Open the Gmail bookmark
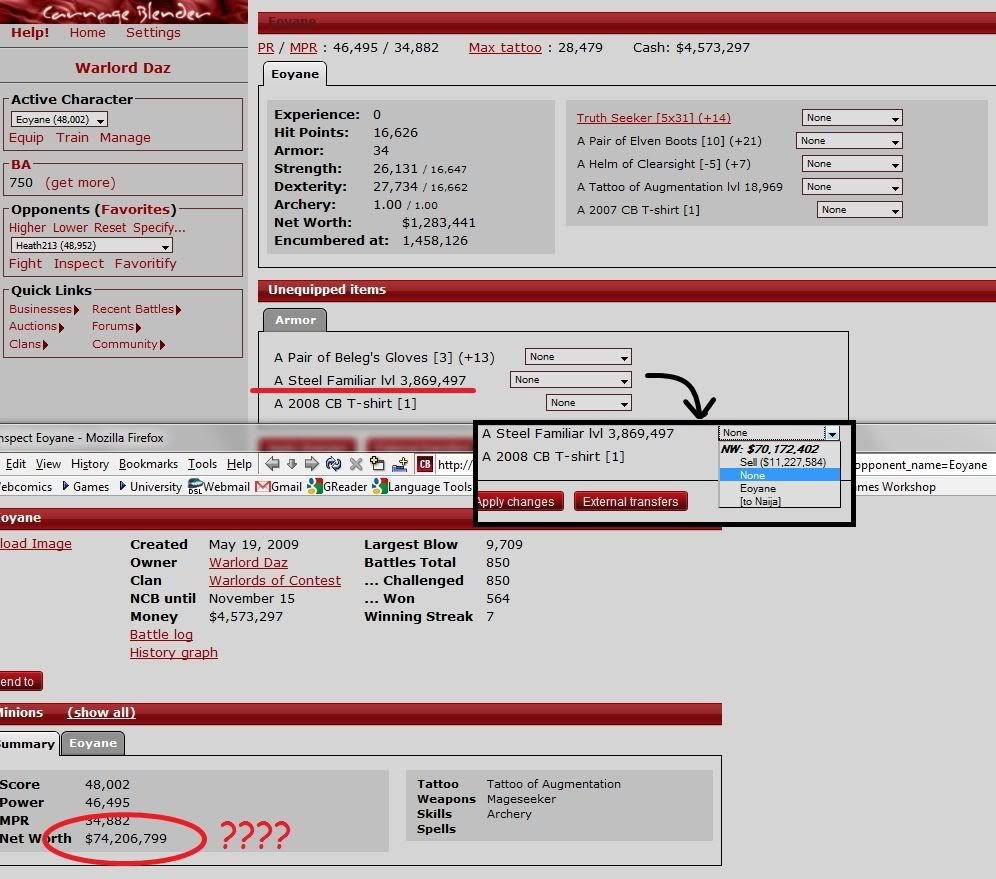 click(x=278, y=486)
